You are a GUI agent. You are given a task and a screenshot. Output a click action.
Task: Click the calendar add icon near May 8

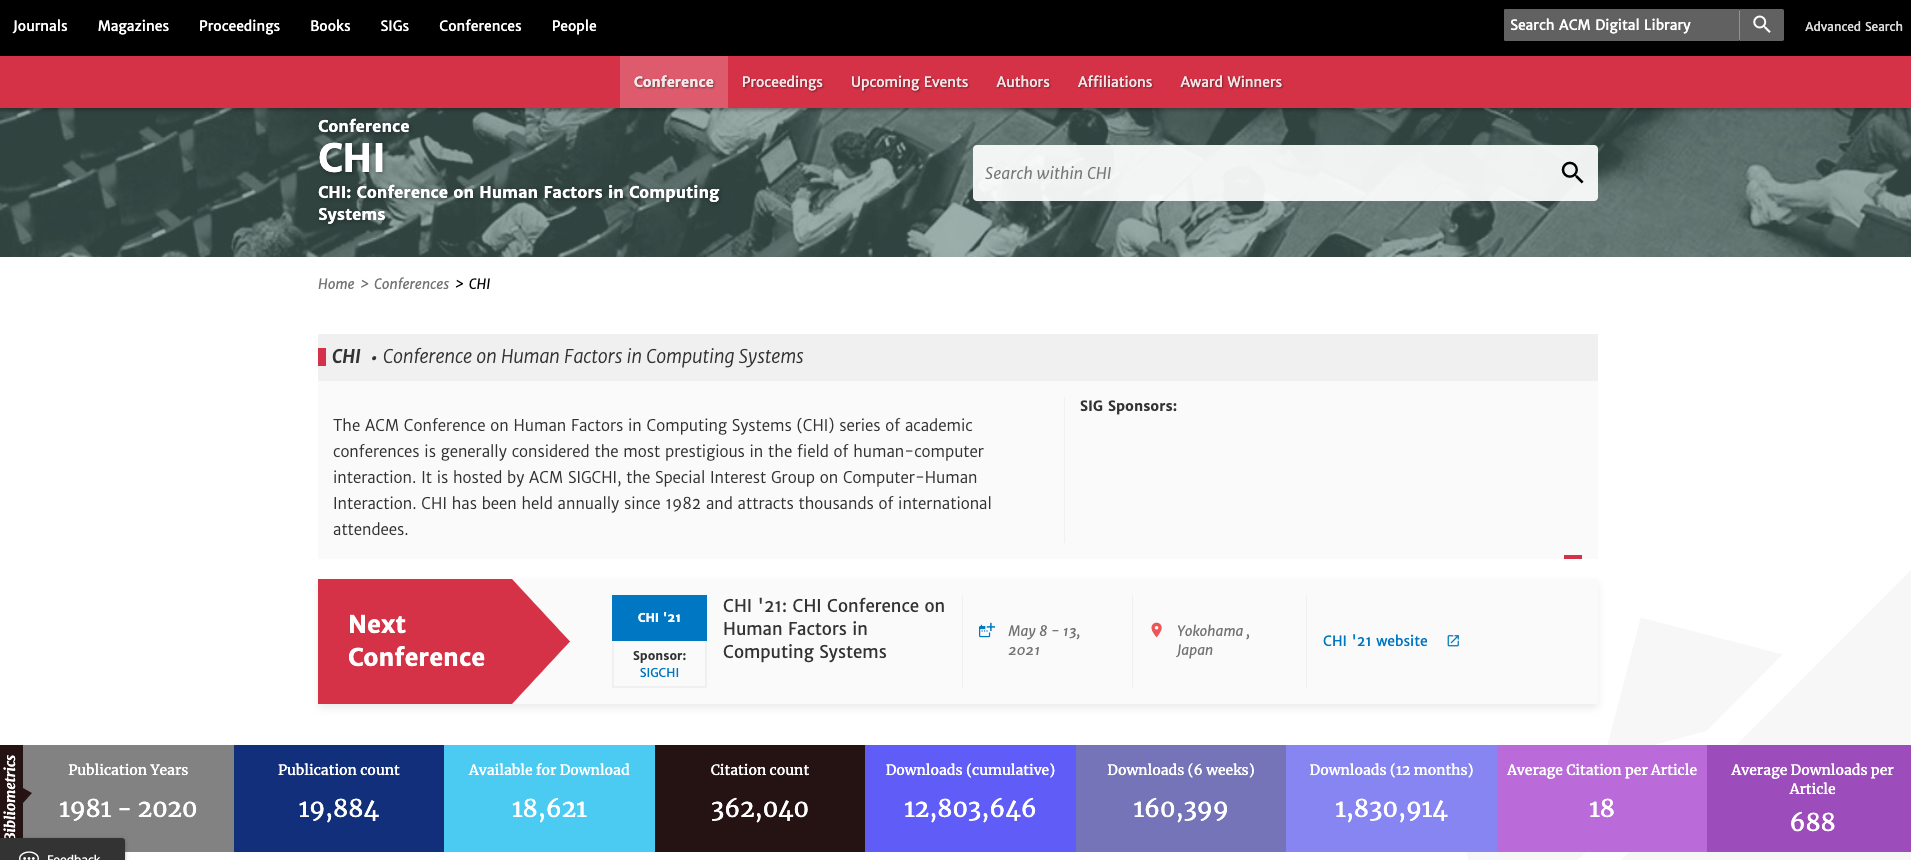(986, 630)
